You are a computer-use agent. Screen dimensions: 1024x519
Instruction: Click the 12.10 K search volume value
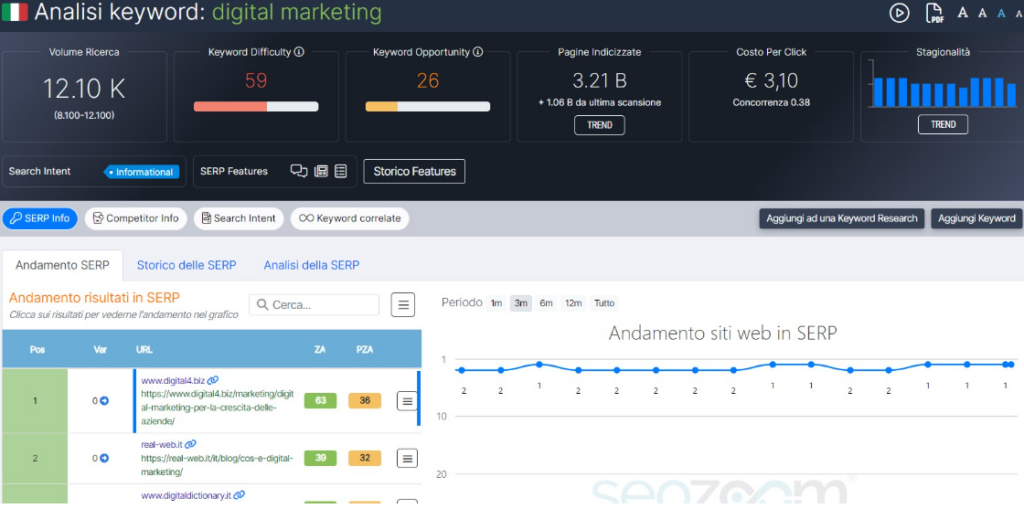84,89
